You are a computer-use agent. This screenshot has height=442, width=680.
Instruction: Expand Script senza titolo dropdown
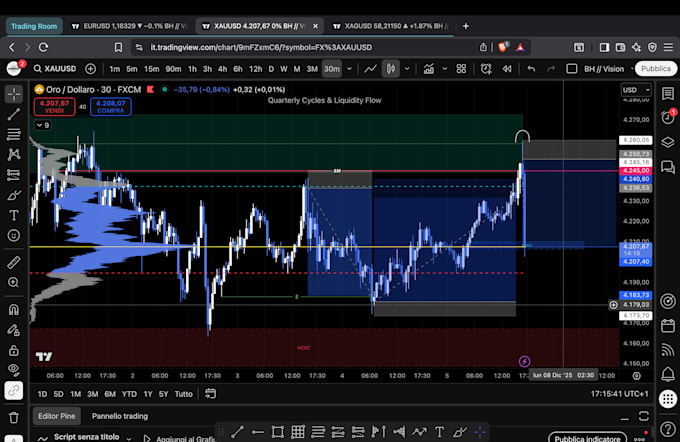click(x=129, y=438)
